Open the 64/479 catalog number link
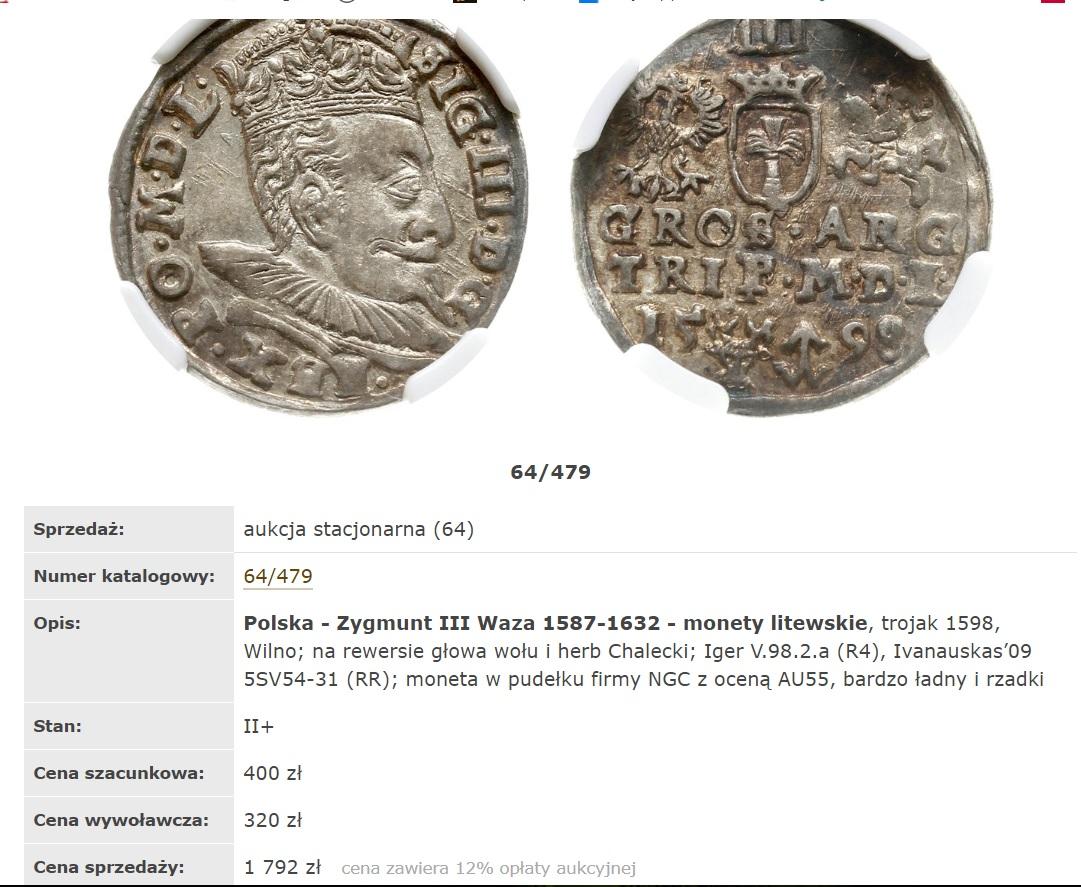Viewport: 1081px width, 887px height. point(278,576)
